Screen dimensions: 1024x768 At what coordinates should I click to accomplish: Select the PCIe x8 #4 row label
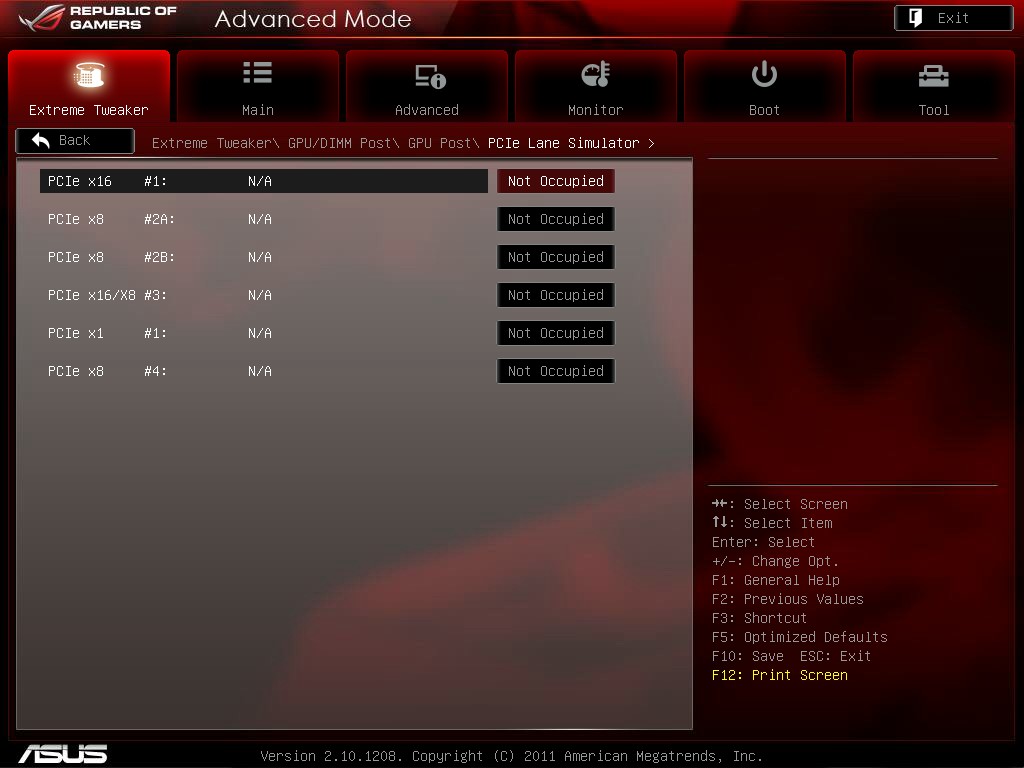point(107,370)
